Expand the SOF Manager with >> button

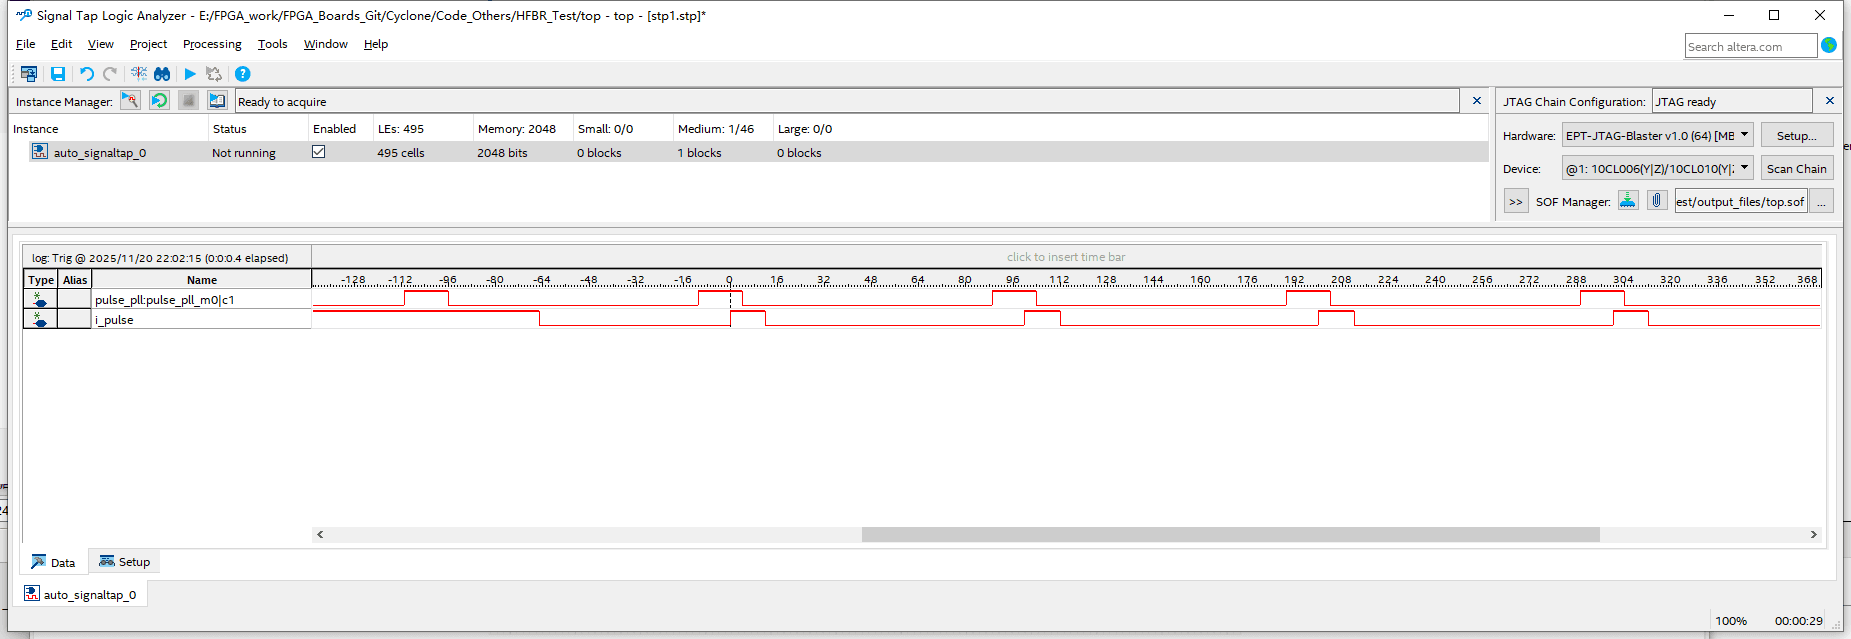pyautogui.click(x=1516, y=202)
